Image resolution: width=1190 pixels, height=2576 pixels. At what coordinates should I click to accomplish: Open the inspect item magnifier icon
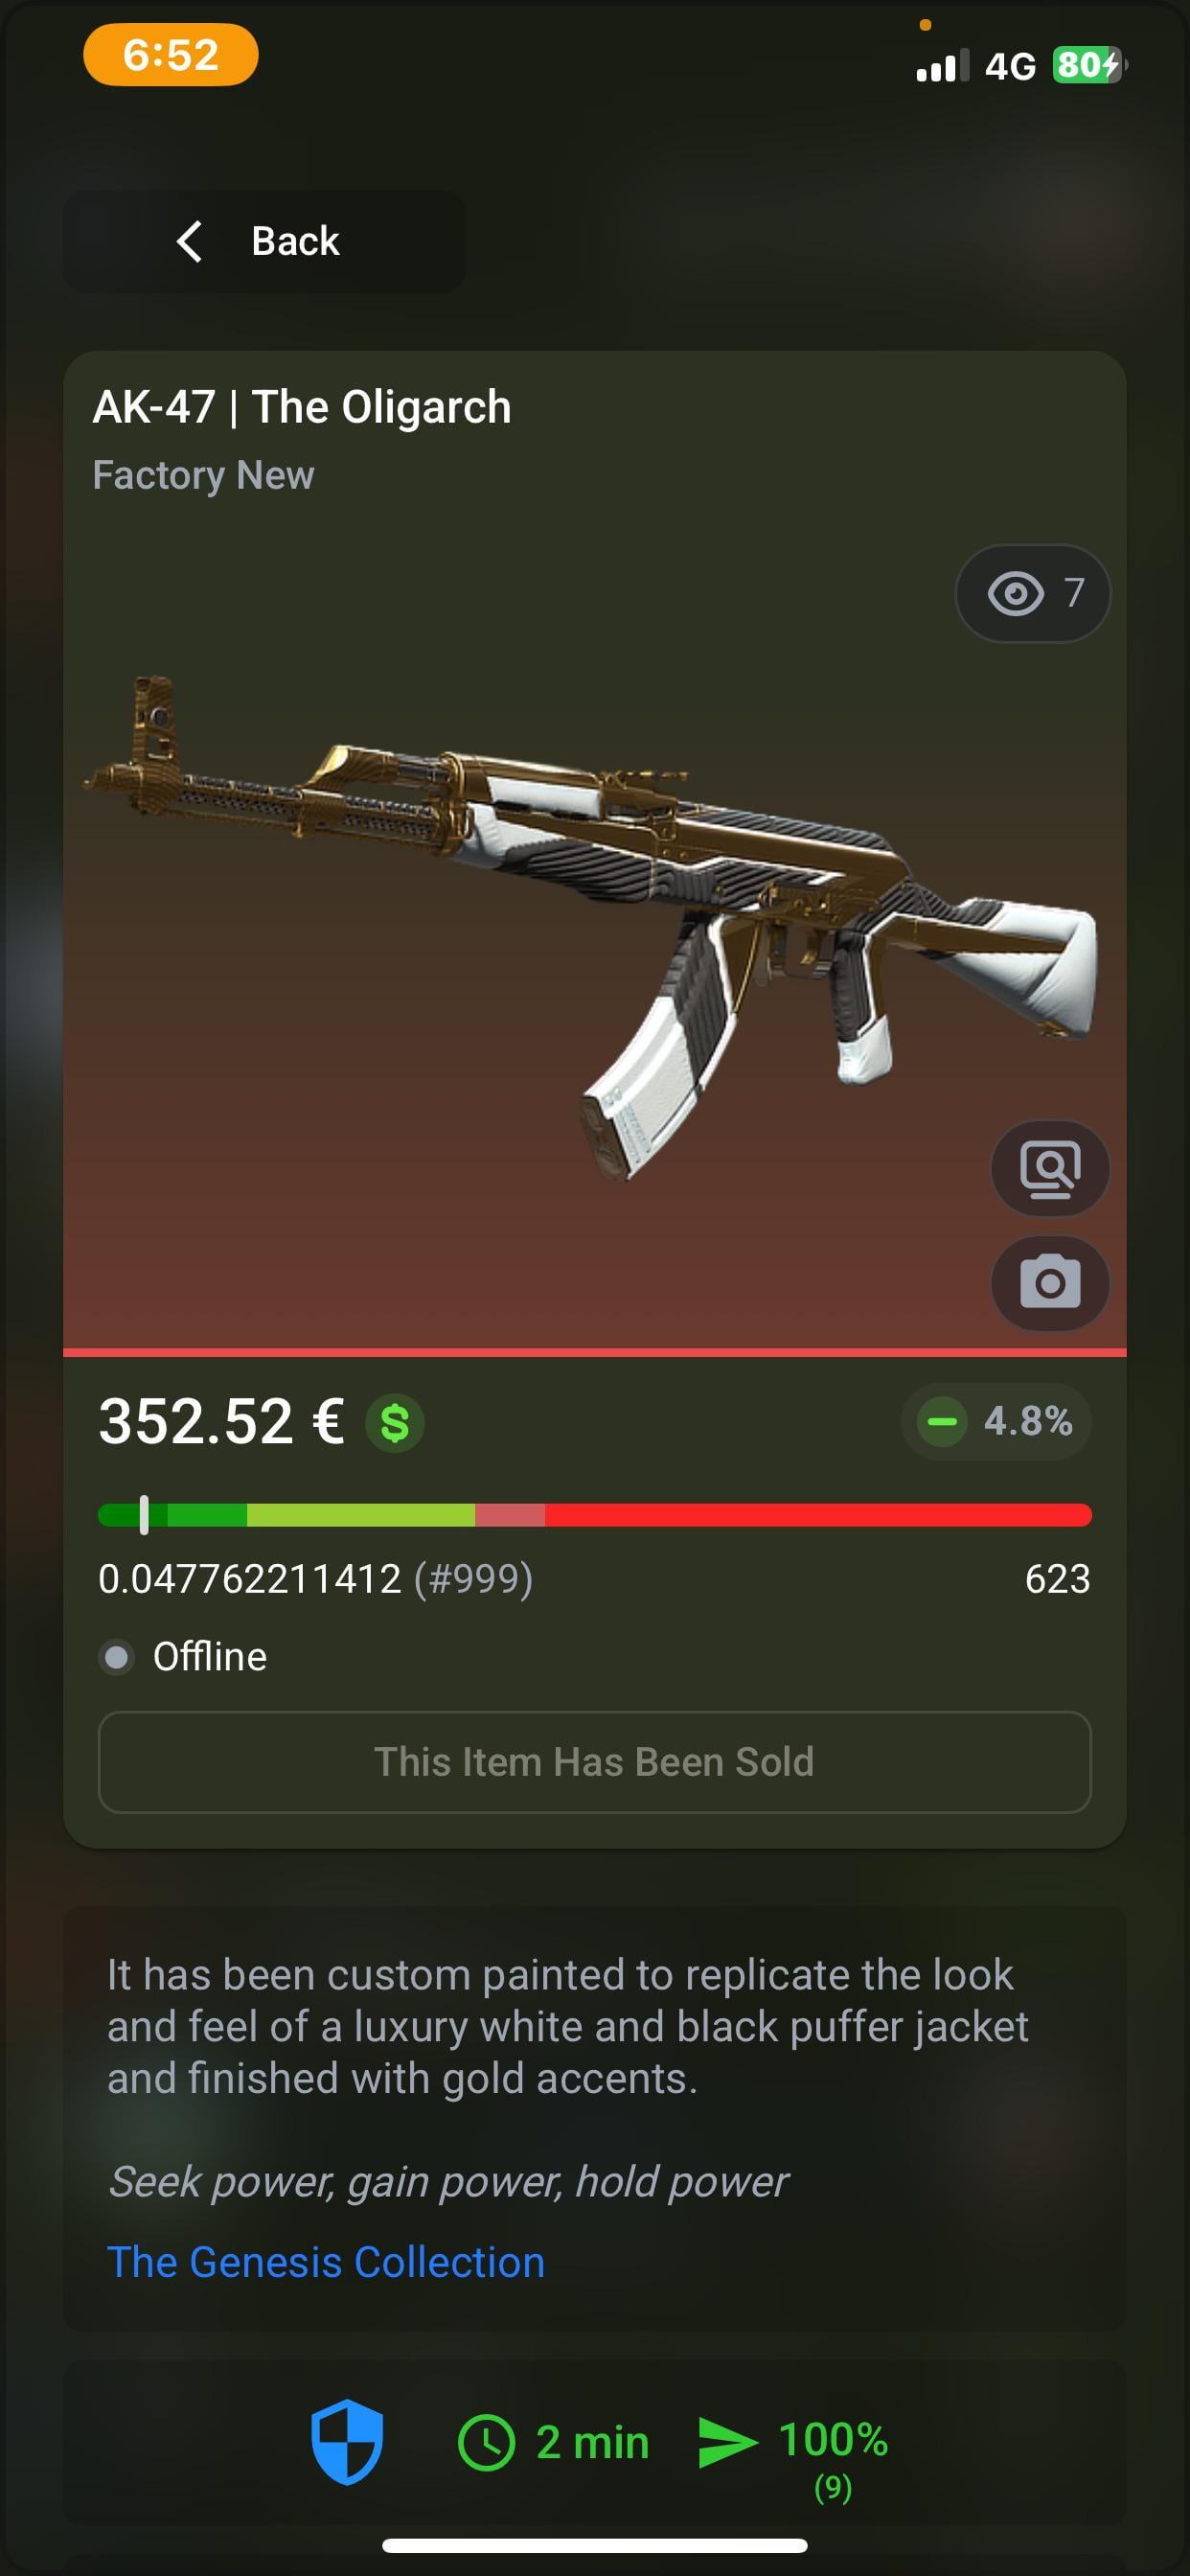(1050, 1168)
